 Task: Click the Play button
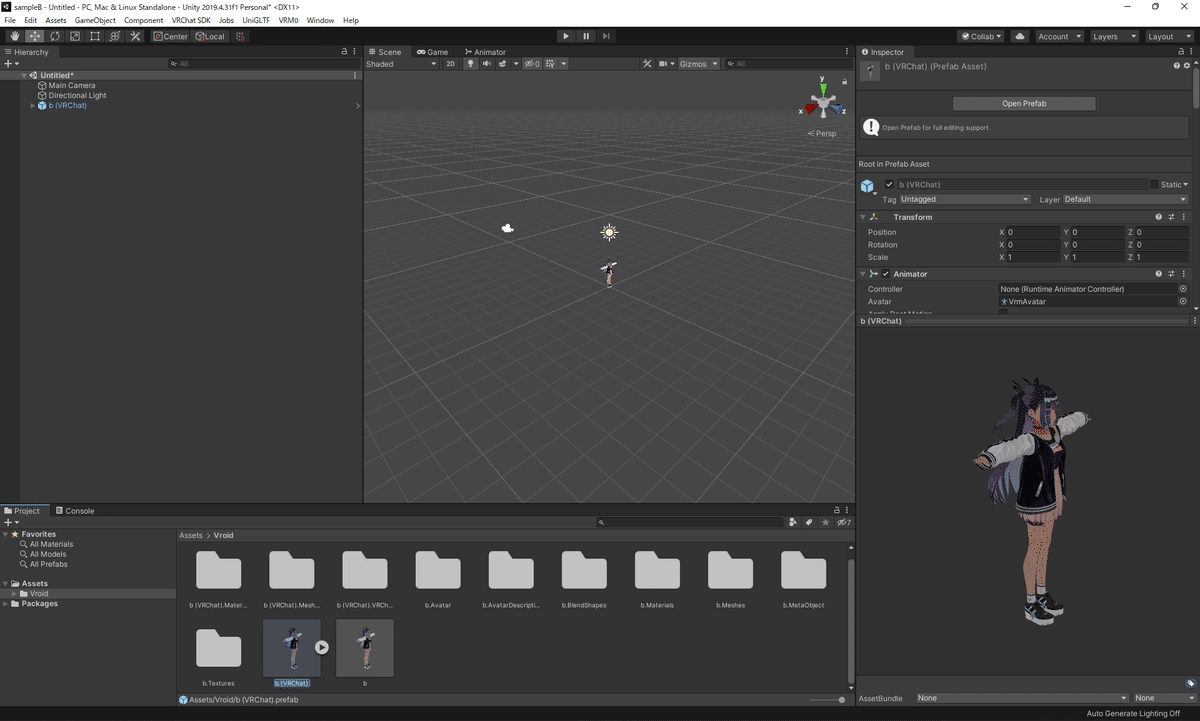pos(566,36)
